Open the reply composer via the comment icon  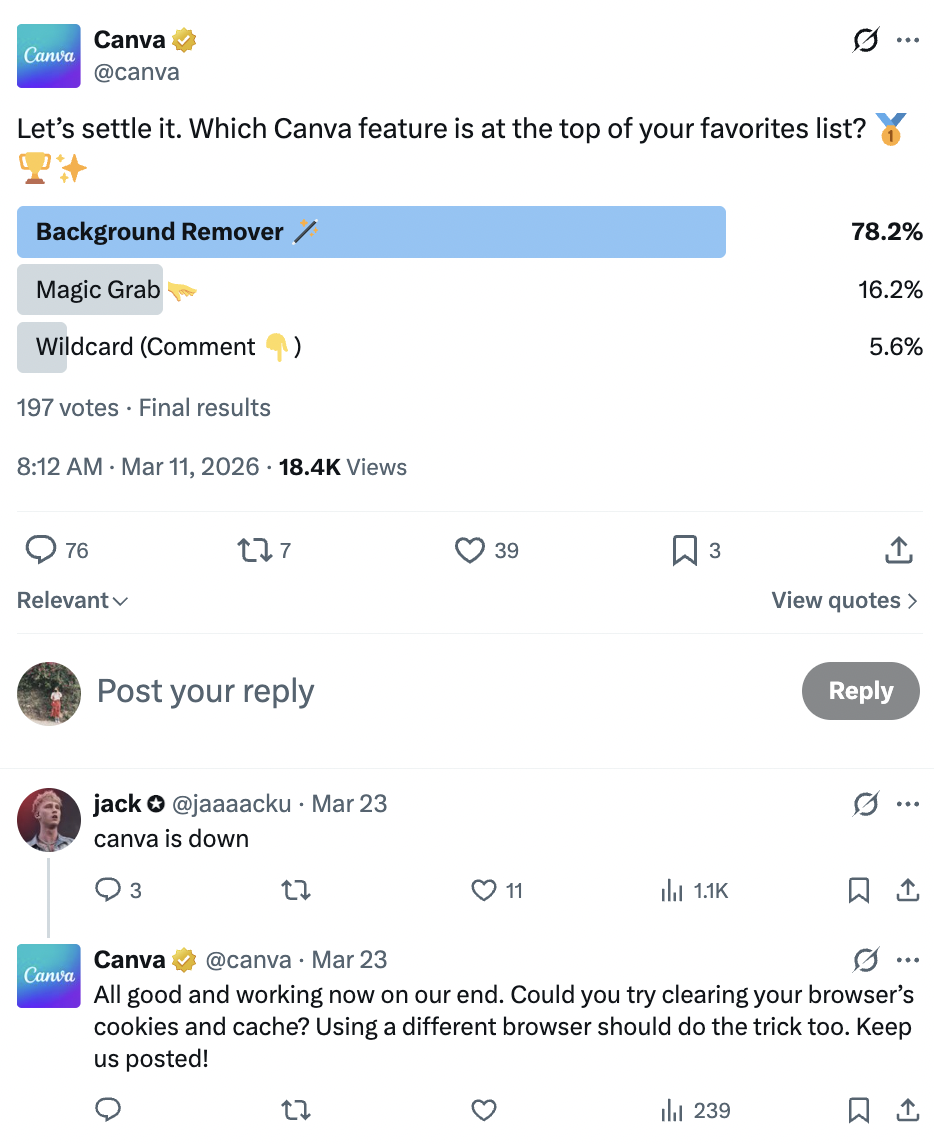coord(40,550)
